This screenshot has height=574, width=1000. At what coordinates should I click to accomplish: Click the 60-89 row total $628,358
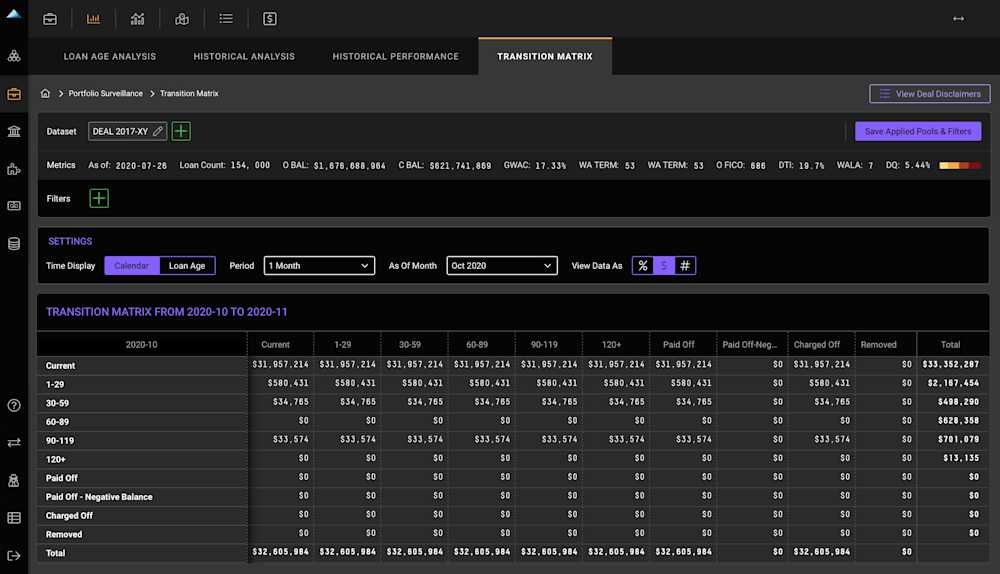click(958, 420)
